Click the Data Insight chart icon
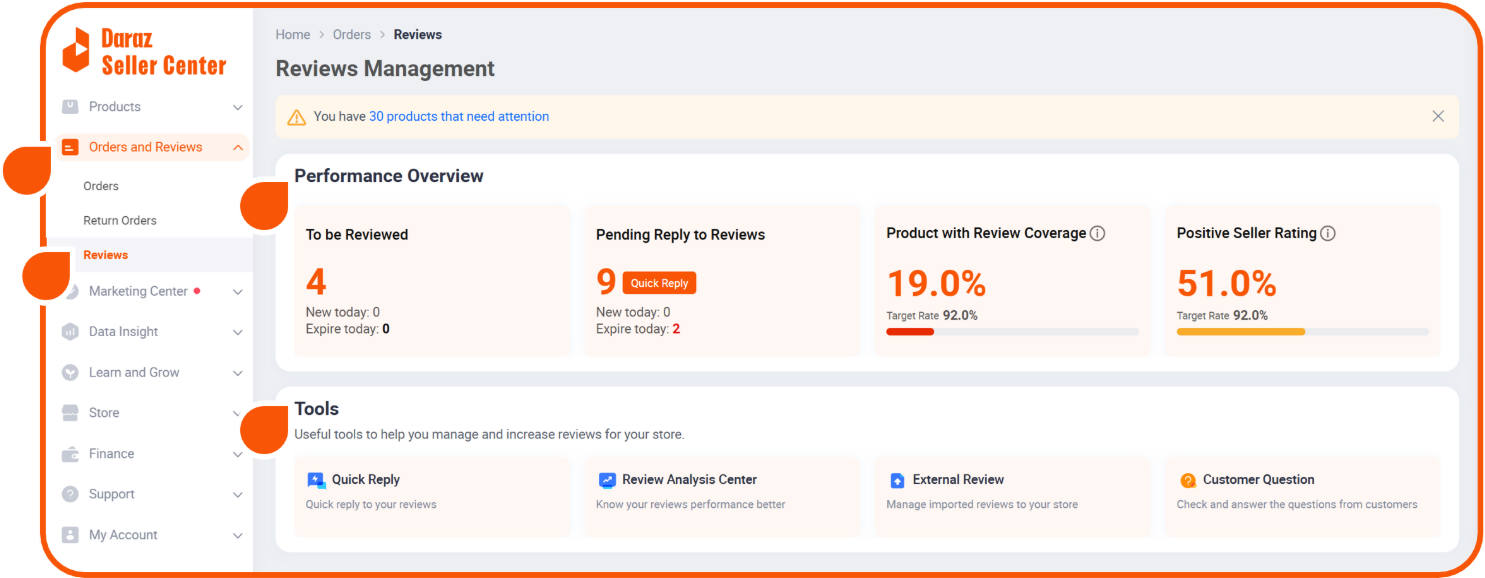Screen dimensions: 1485x578 pyautogui.click(x=70, y=332)
